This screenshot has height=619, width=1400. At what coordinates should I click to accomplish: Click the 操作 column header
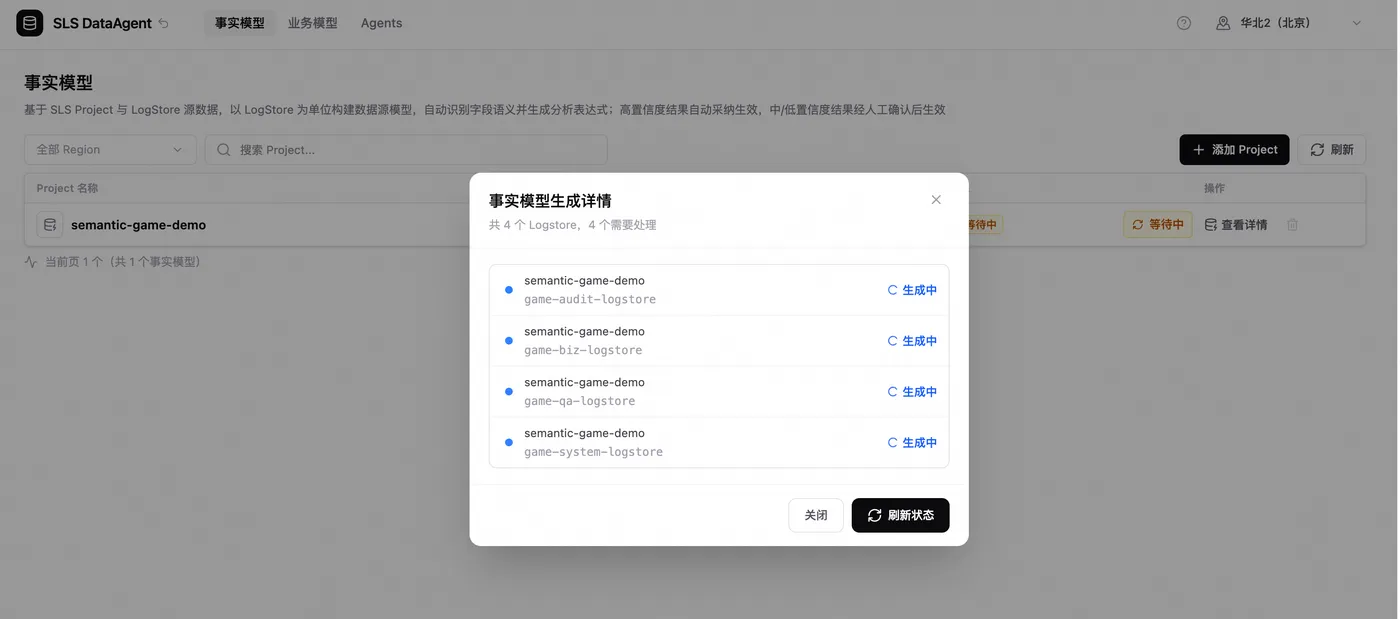coord(1214,188)
